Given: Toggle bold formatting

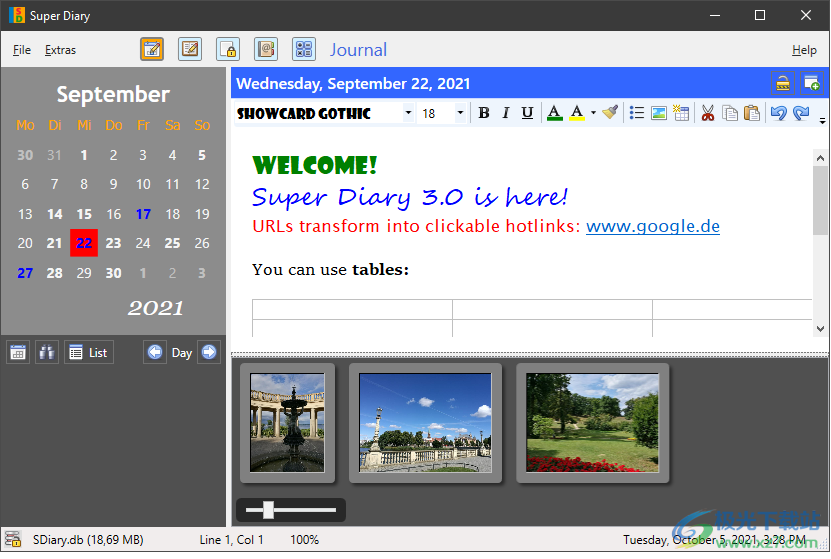Looking at the screenshot, I should [x=483, y=113].
